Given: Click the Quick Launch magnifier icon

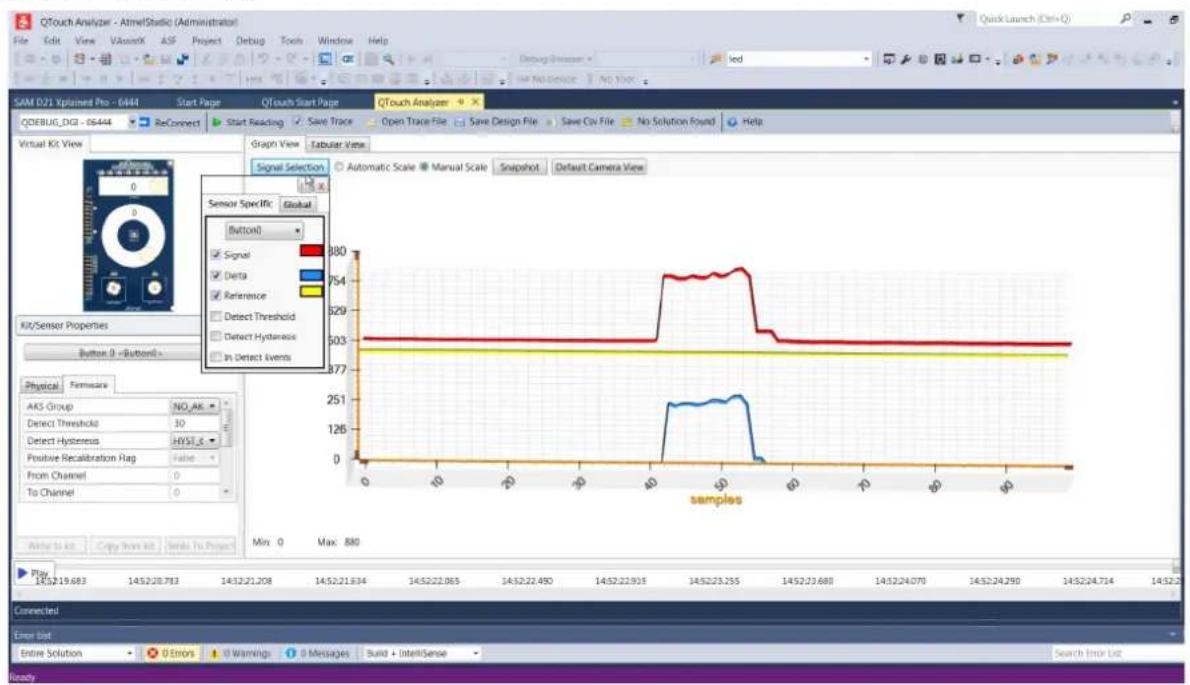Looking at the screenshot, I should [x=1125, y=18].
